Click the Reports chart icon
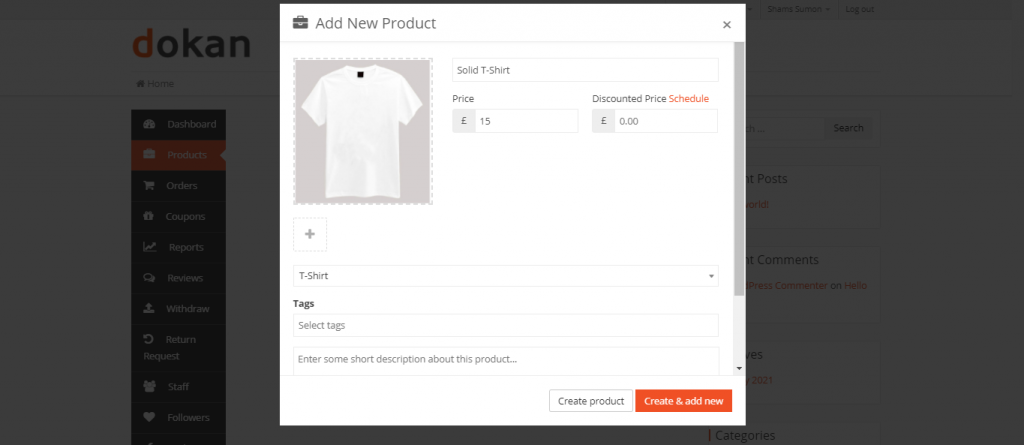Screen dimensions: 1024x445 click(150, 247)
